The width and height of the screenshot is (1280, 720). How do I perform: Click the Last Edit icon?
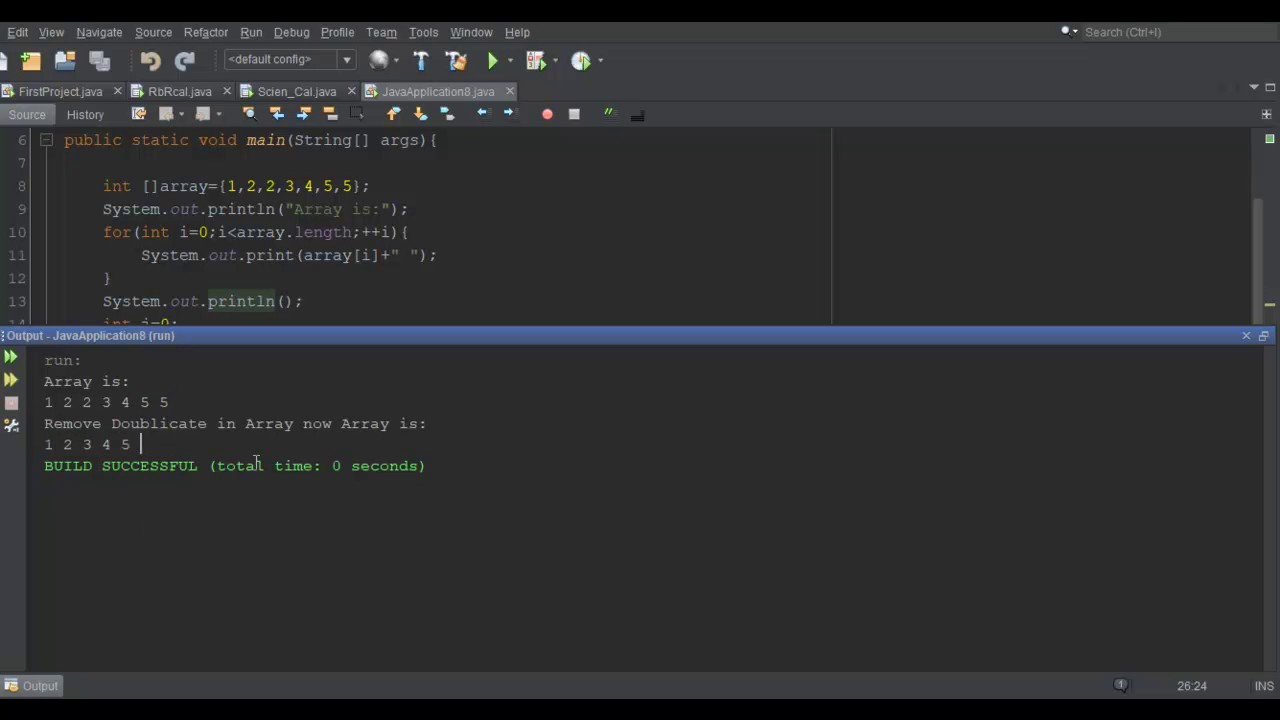coord(139,114)
